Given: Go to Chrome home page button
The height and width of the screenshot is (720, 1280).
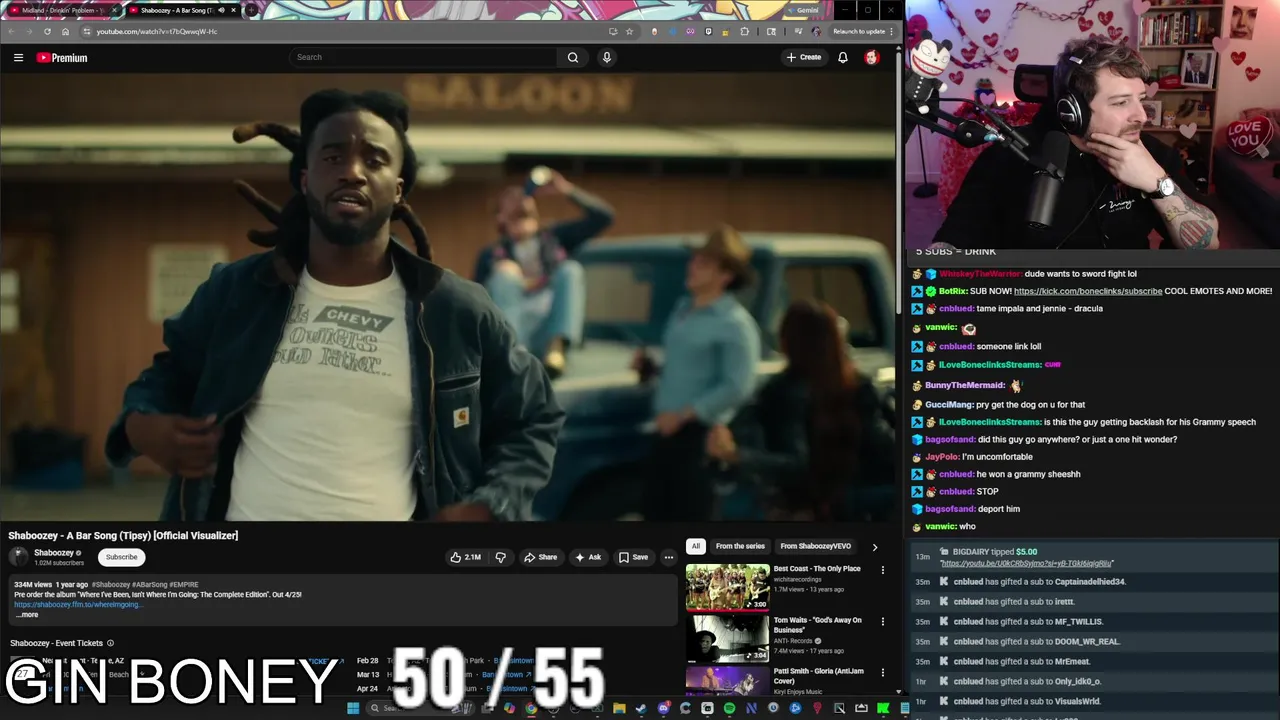Looking at the screenshot, I should [x=65, y=31].
